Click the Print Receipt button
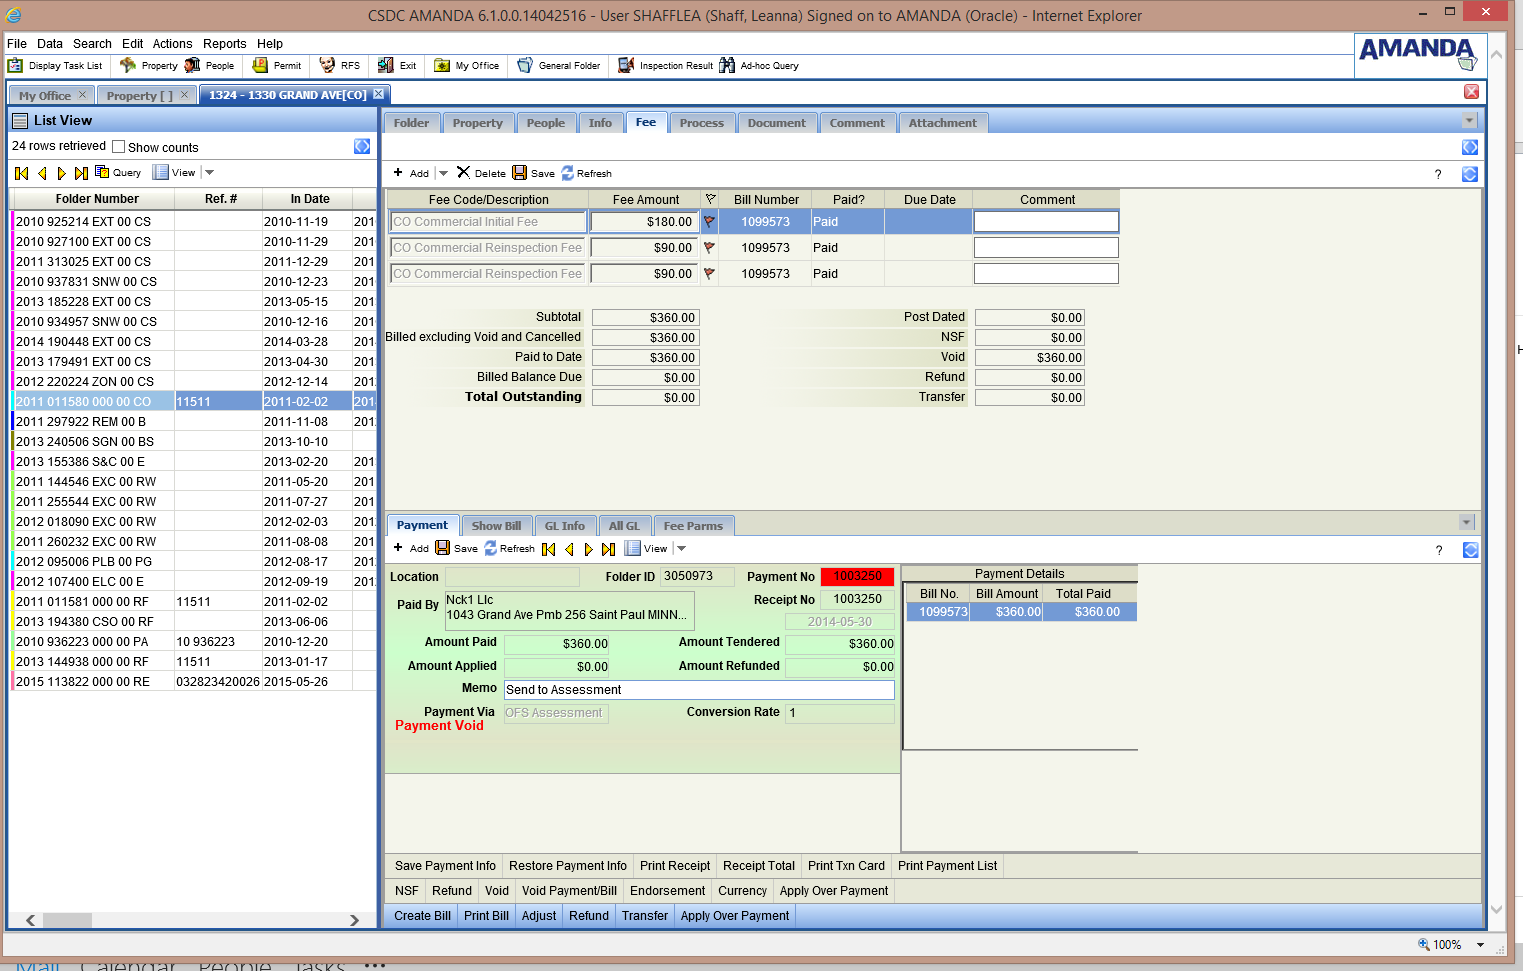 (675, 866)
